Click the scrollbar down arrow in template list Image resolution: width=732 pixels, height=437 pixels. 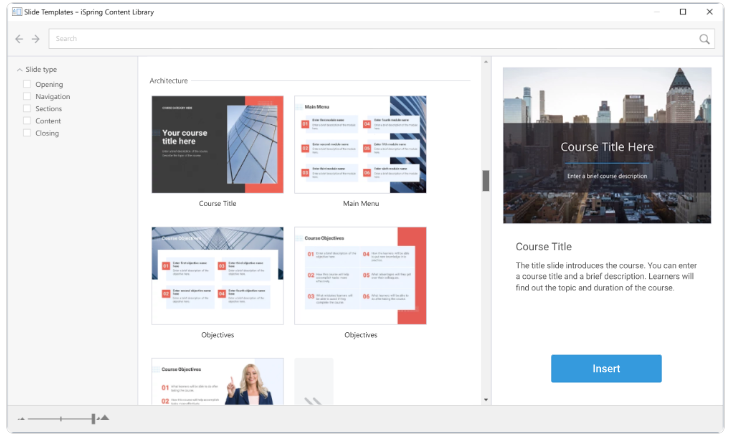point(486,400)
